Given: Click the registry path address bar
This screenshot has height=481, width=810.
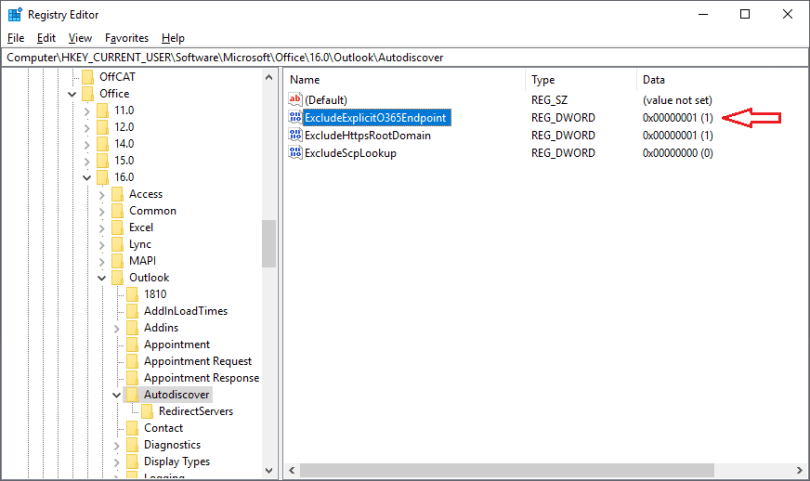Looking at the screenshot, I should click(x=400, y=57).
